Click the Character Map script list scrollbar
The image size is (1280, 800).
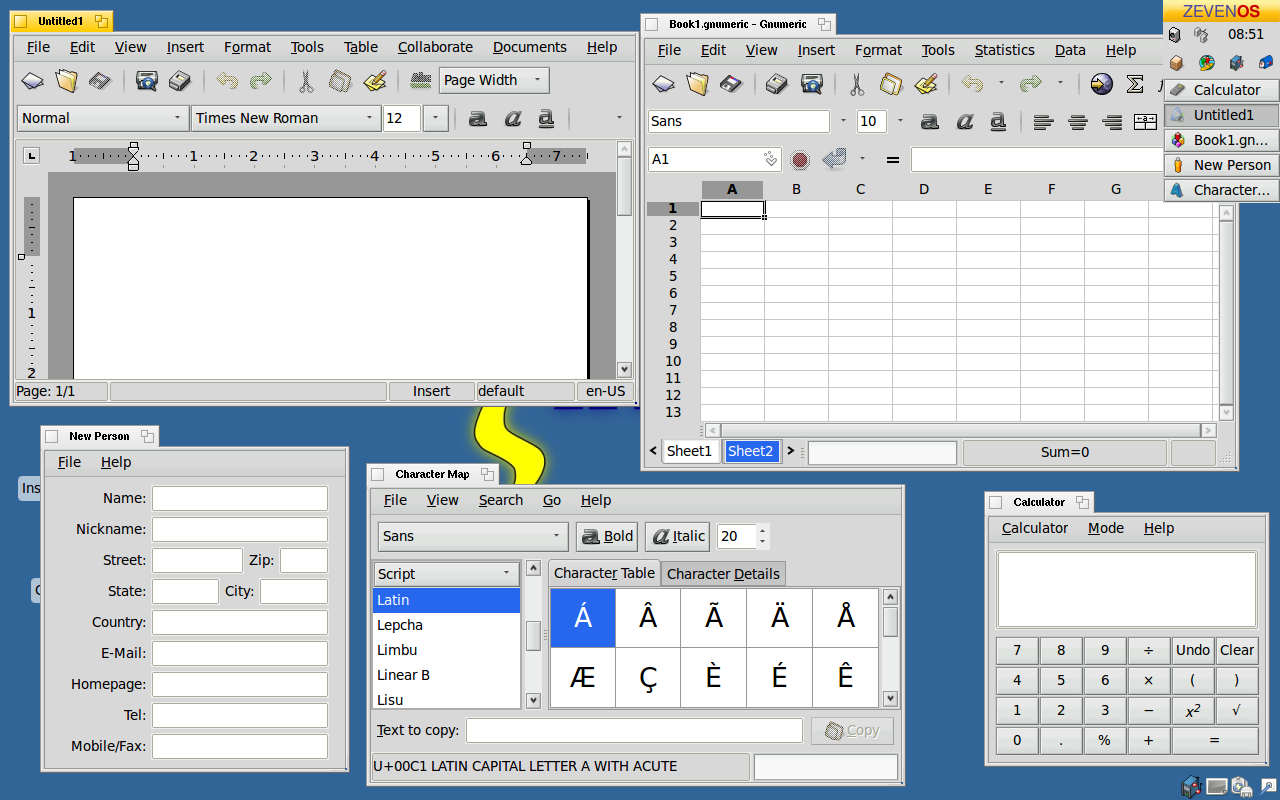pyautogui.click(x=533, y=635)
